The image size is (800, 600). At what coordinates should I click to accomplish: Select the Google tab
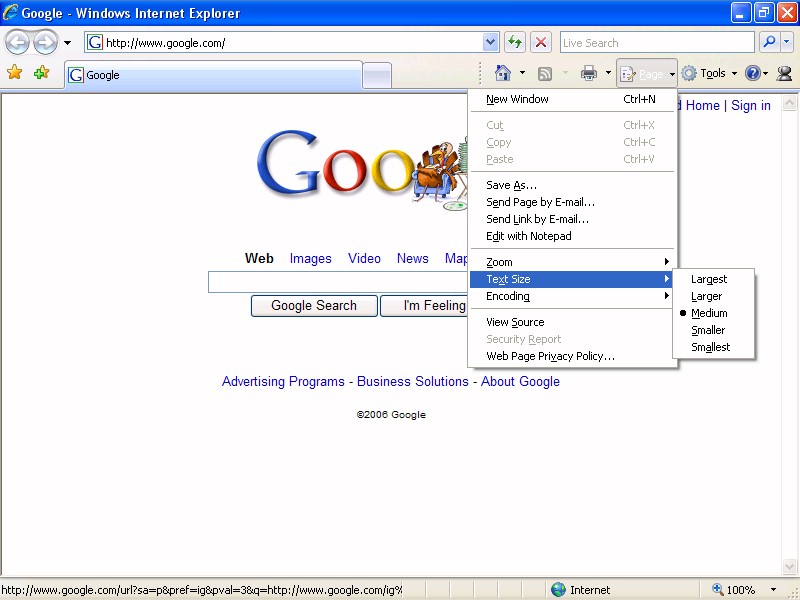213,75
